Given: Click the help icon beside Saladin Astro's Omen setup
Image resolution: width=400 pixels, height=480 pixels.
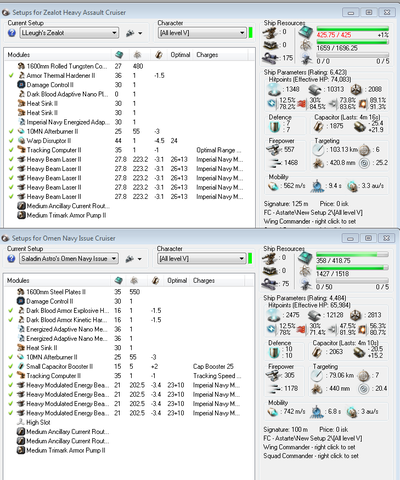Looking at the screenshot, I should (x=11, y=259).
